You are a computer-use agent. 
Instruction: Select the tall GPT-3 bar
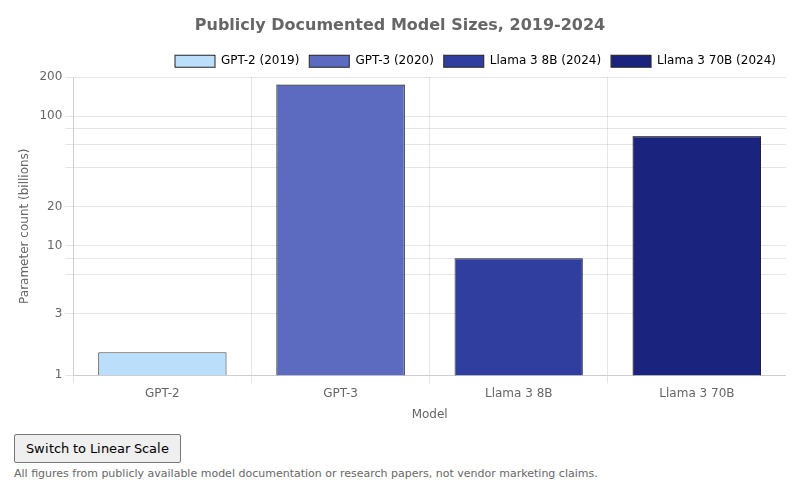coord(340,230)
